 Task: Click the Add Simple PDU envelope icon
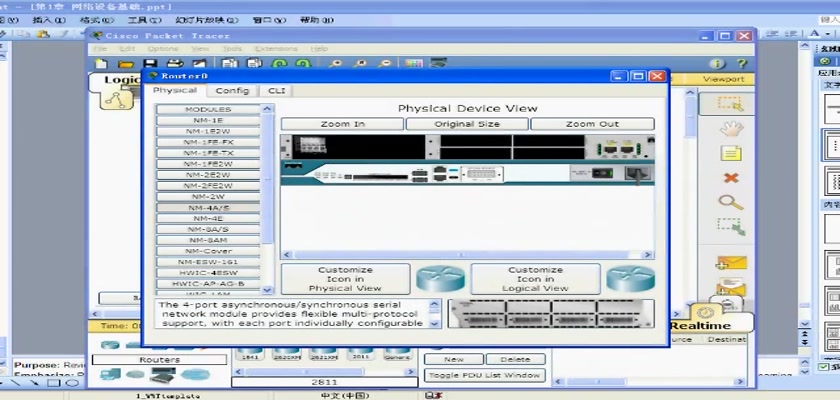point(731,262)
